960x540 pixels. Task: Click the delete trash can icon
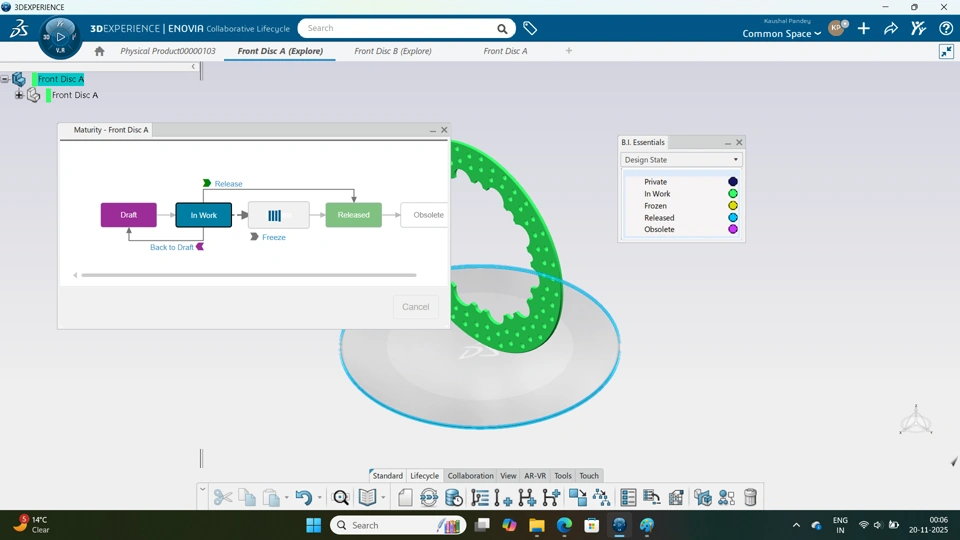click(750, 497)
